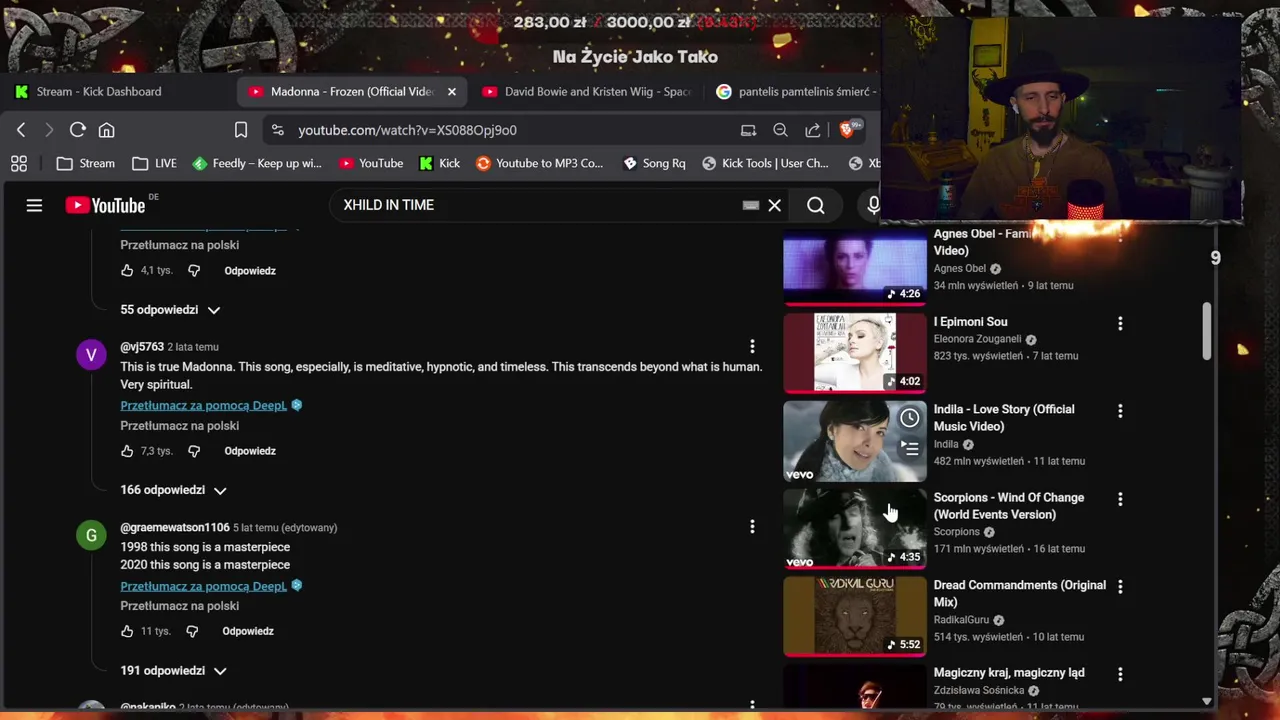Image resolution: width=1280 pixels, height=720 pixels.
Task: Expand 191 odpowiedzi replies
Action: pos(174,671)
